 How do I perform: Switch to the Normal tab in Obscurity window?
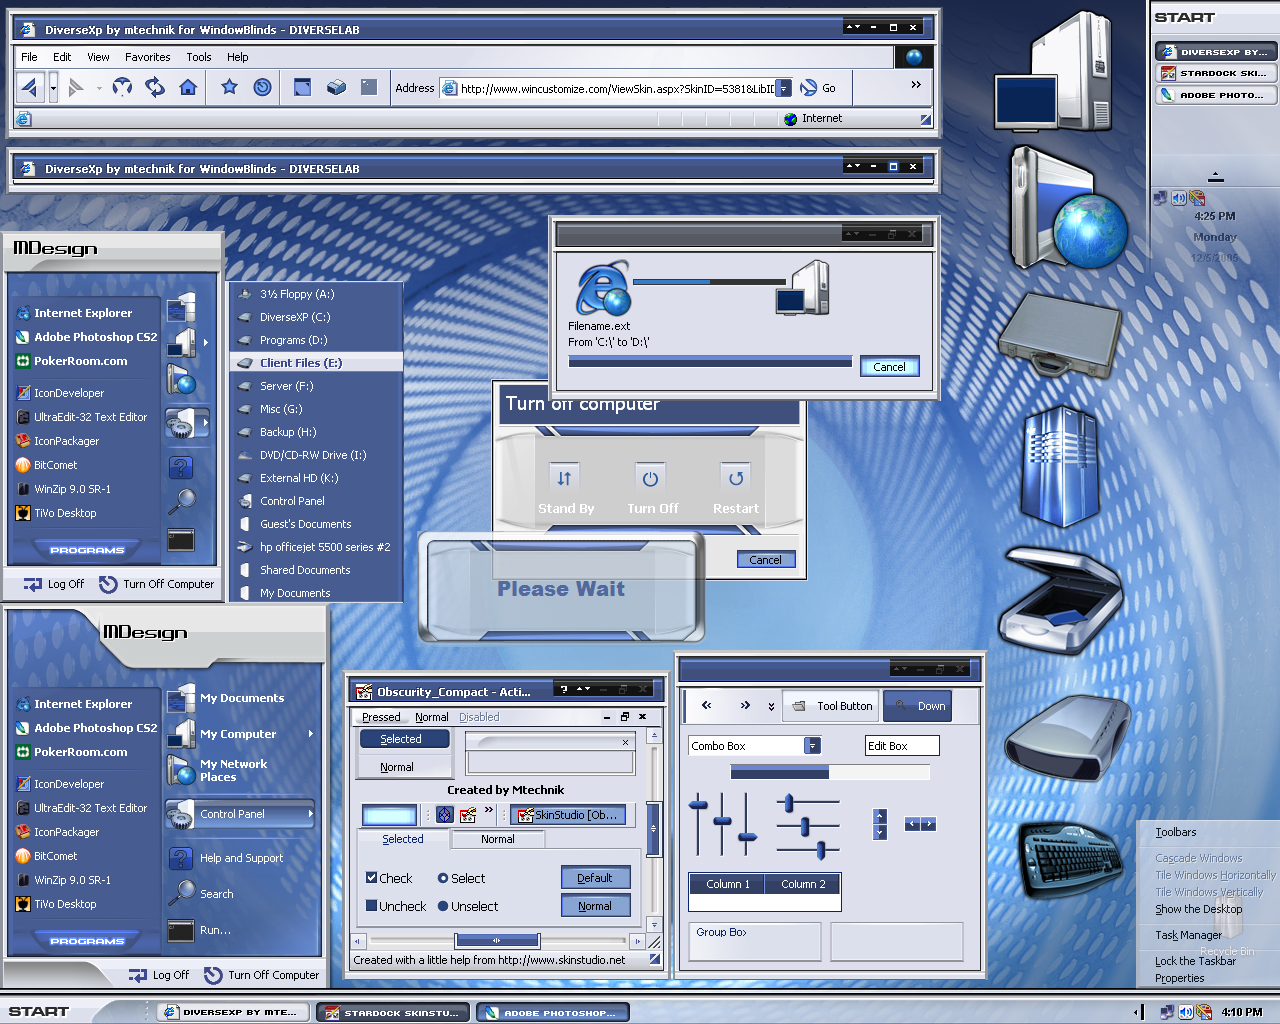tap(498, 839)
